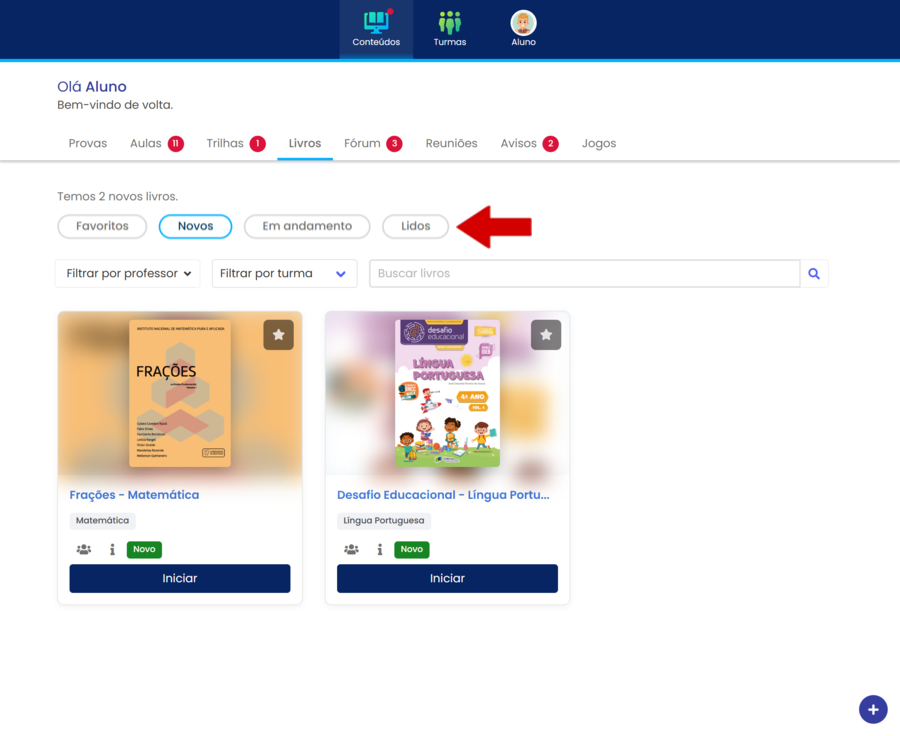Choose the Em andamento filter
The image size is (900, 736).
click(x=307, y=226)
